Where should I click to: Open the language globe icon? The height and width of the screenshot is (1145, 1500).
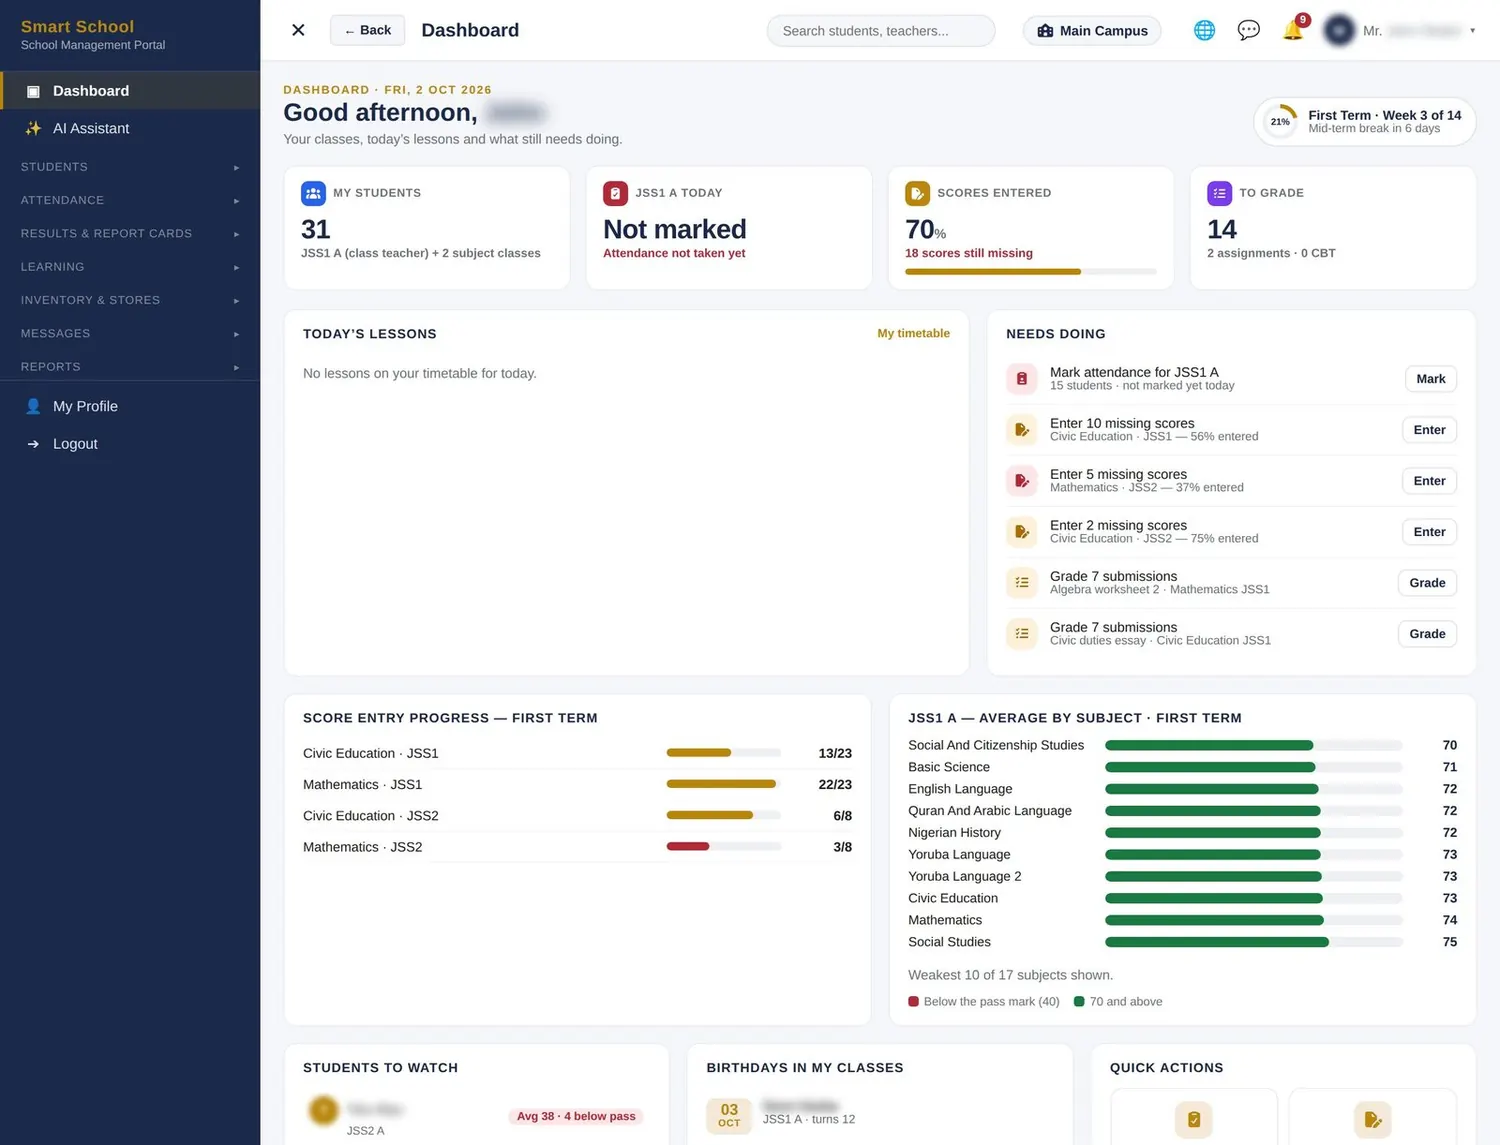[1204, 30]
